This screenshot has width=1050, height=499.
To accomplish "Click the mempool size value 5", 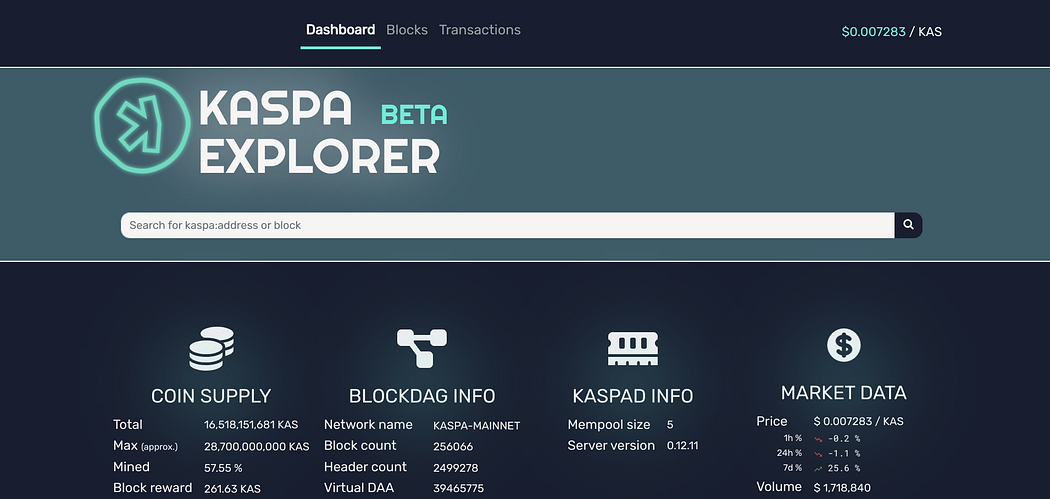I will pyautogui.click(x=670, y=425).
